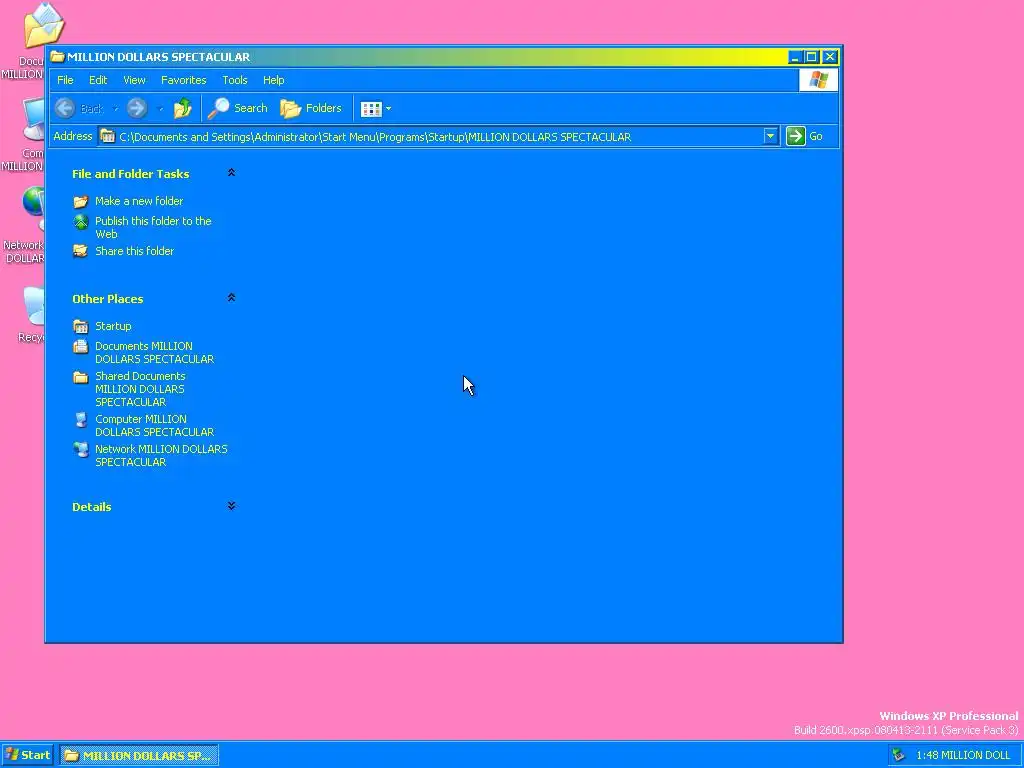Expand the Details section
The width and height of the screenshot is (1024, 768).
point(231,506)
